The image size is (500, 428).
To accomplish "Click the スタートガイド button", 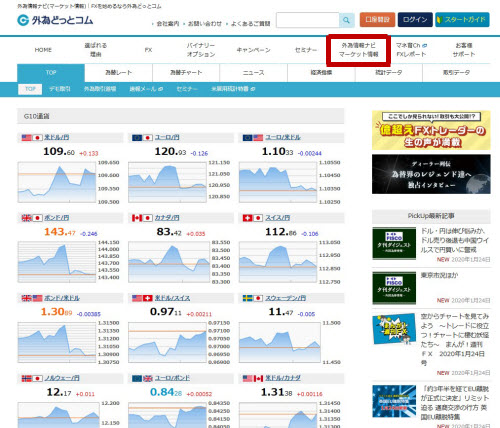I will (x=462, y=20).
